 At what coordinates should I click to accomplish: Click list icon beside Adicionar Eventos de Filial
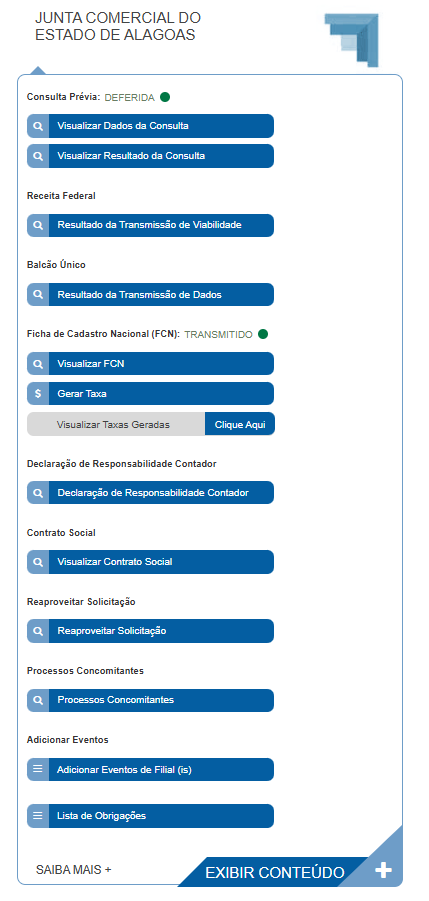click(x=38, y=769)
